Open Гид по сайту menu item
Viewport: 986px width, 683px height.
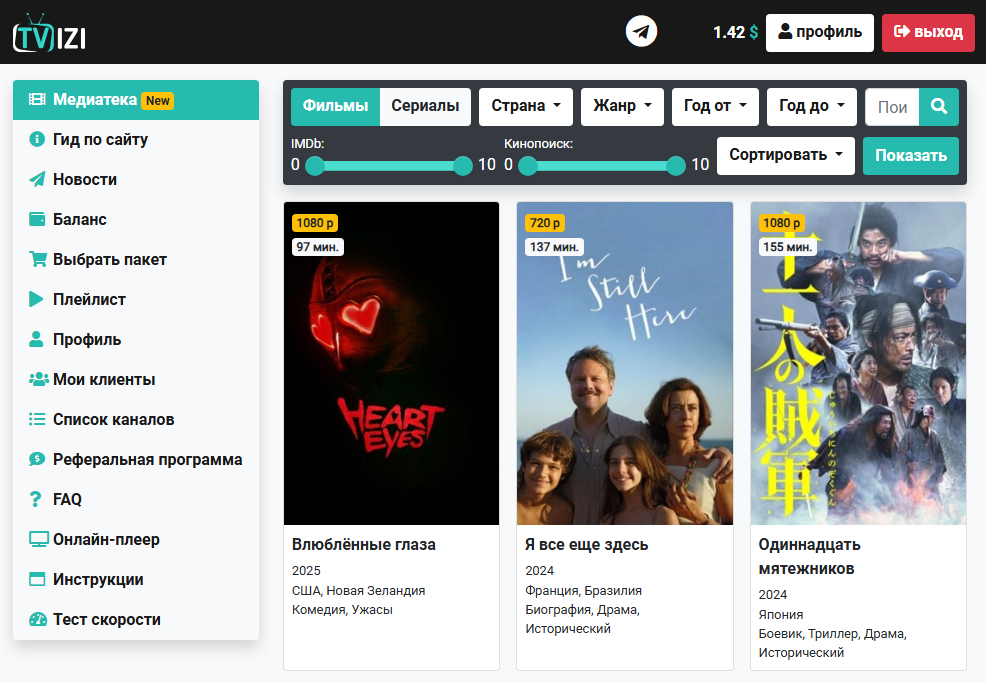pos(136,140)
